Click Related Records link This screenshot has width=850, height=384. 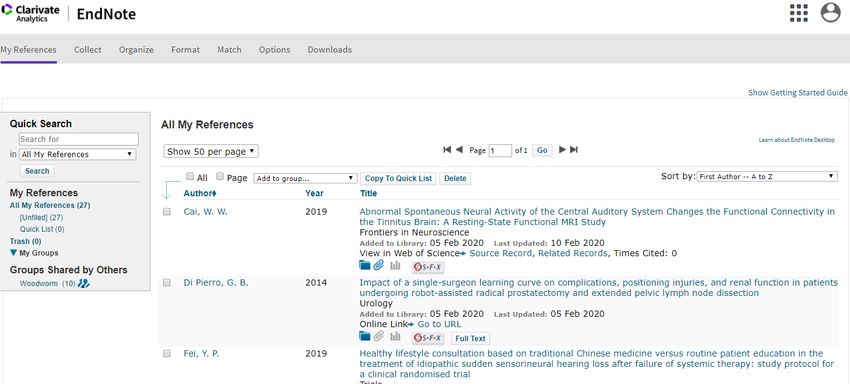pos(572,253)
